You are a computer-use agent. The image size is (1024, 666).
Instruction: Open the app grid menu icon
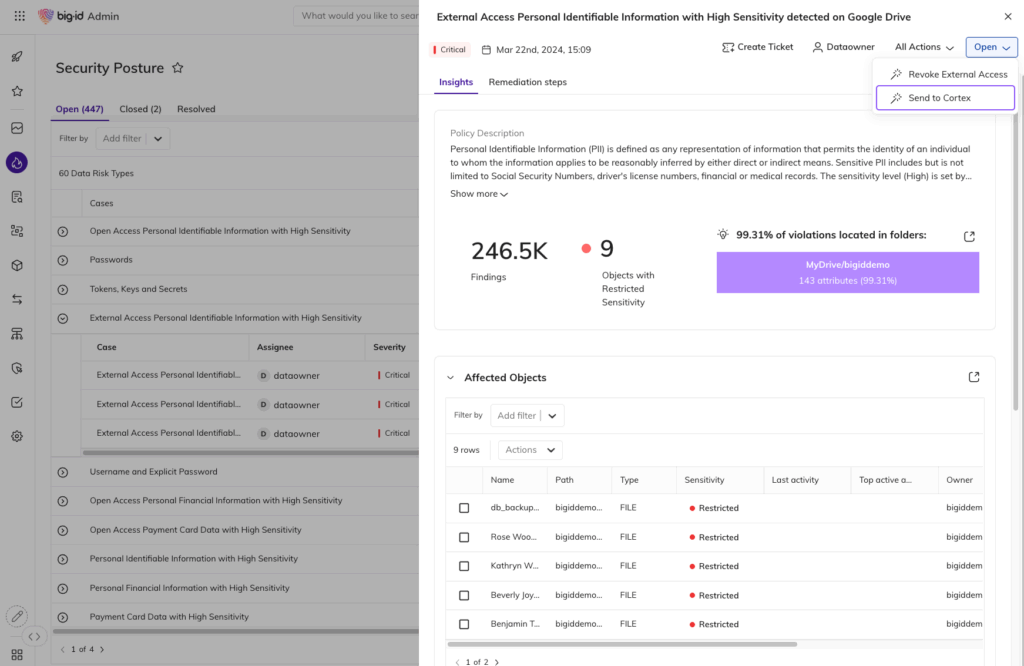tap(19, 16)
